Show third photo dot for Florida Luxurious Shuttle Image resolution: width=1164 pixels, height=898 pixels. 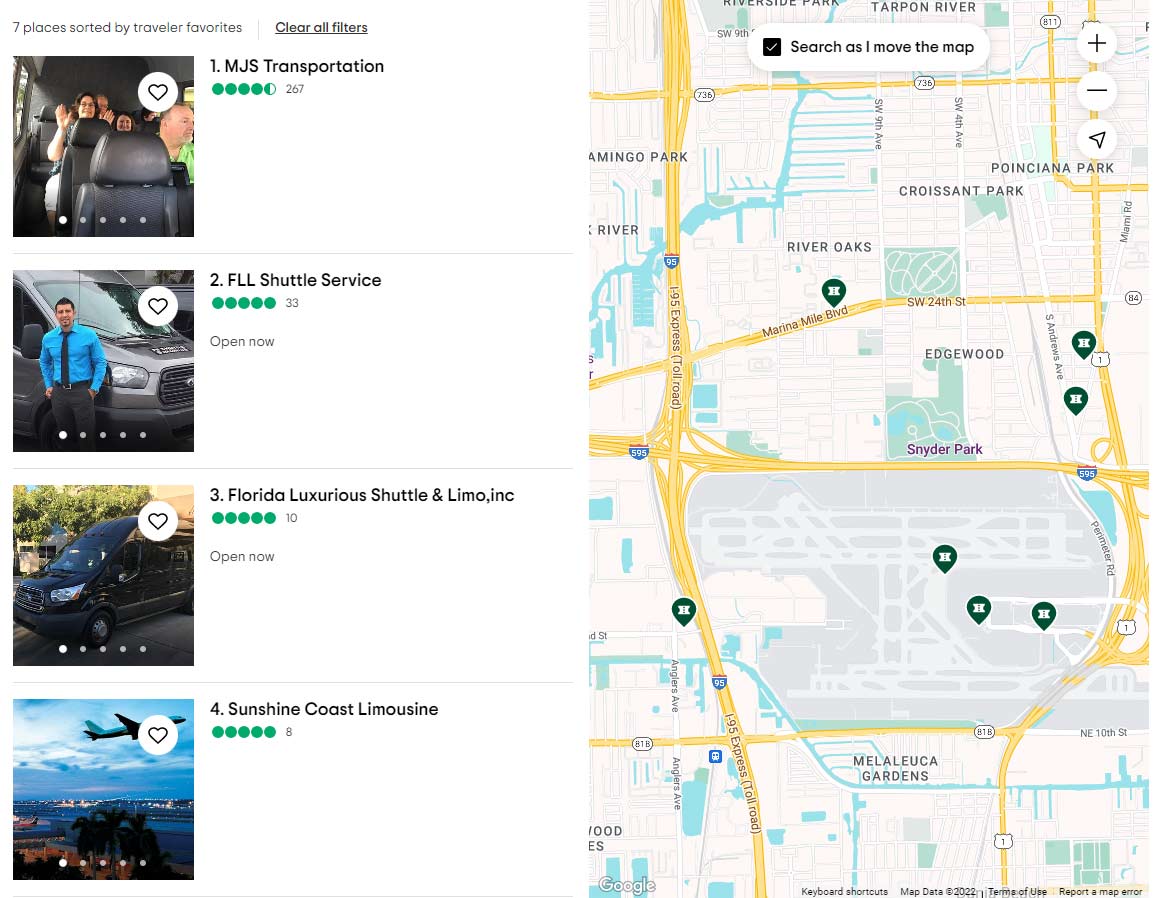point(103,649)
